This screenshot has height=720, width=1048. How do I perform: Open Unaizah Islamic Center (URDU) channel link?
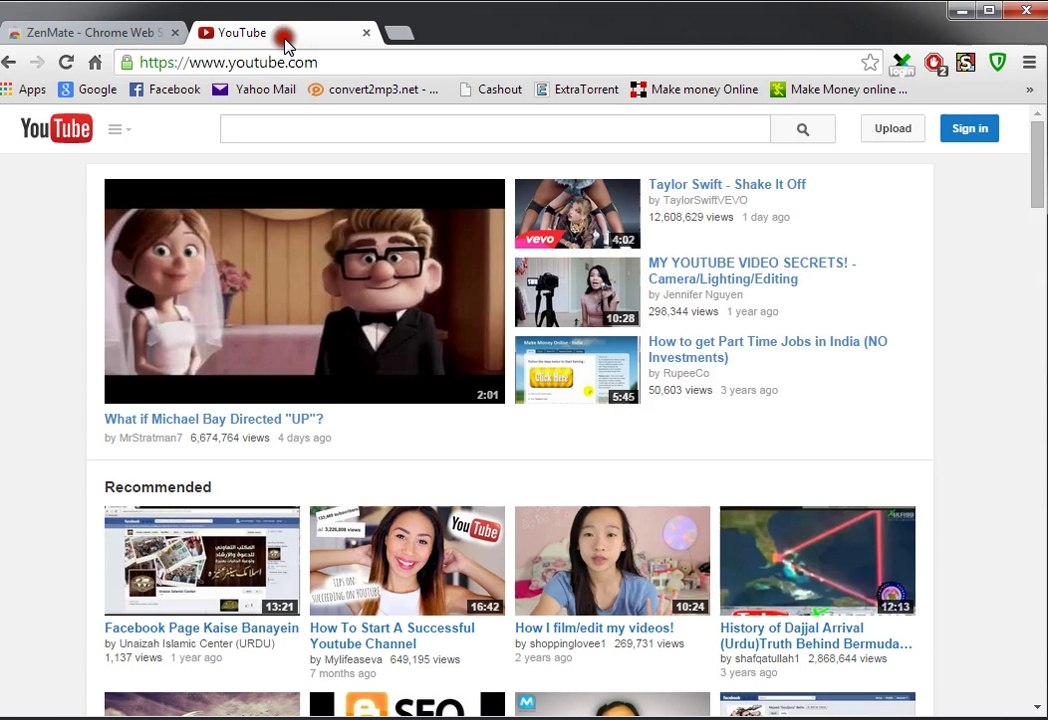(197, 644)
